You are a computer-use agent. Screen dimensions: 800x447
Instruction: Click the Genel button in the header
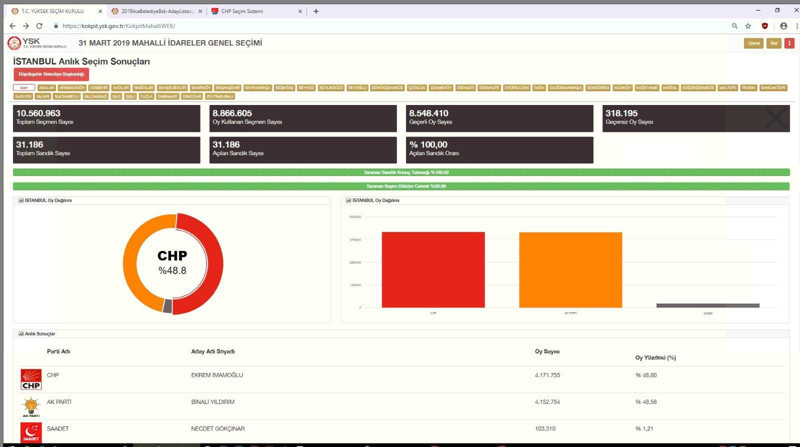coord(754,43)
